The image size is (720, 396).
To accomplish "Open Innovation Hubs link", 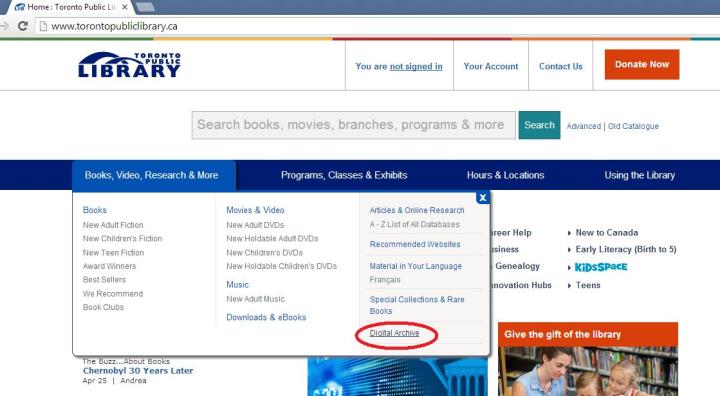I will pyautogui.click(x=521, y=285).
